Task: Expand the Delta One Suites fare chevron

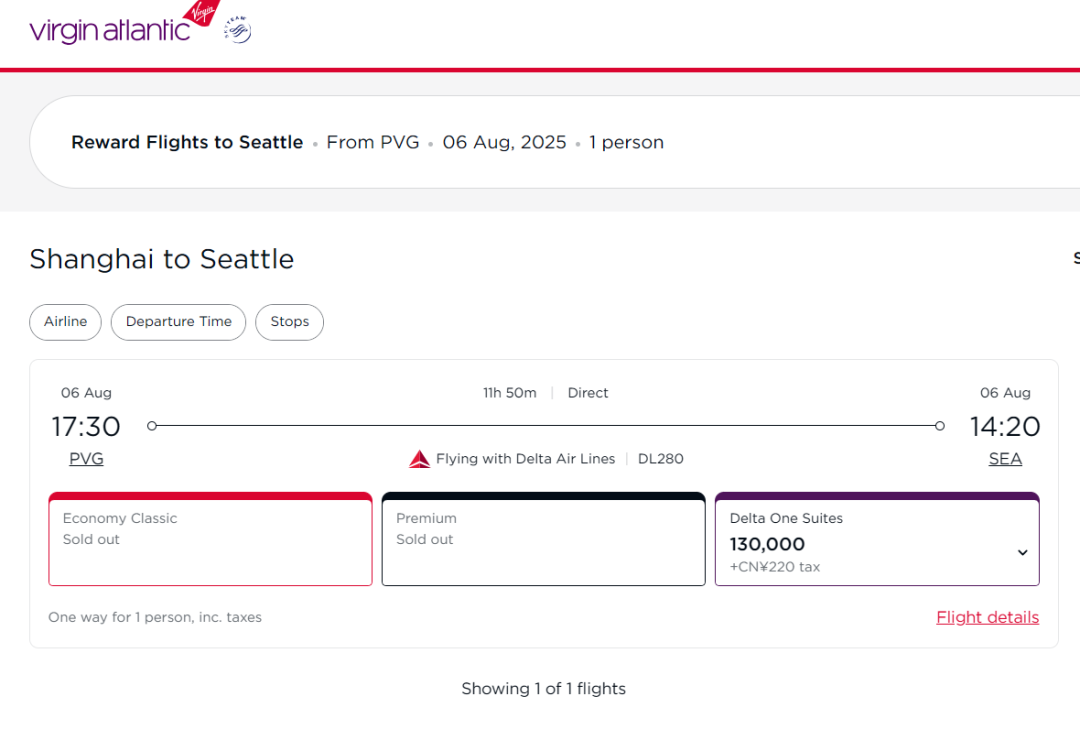Action: click(x=1022, y=552)
